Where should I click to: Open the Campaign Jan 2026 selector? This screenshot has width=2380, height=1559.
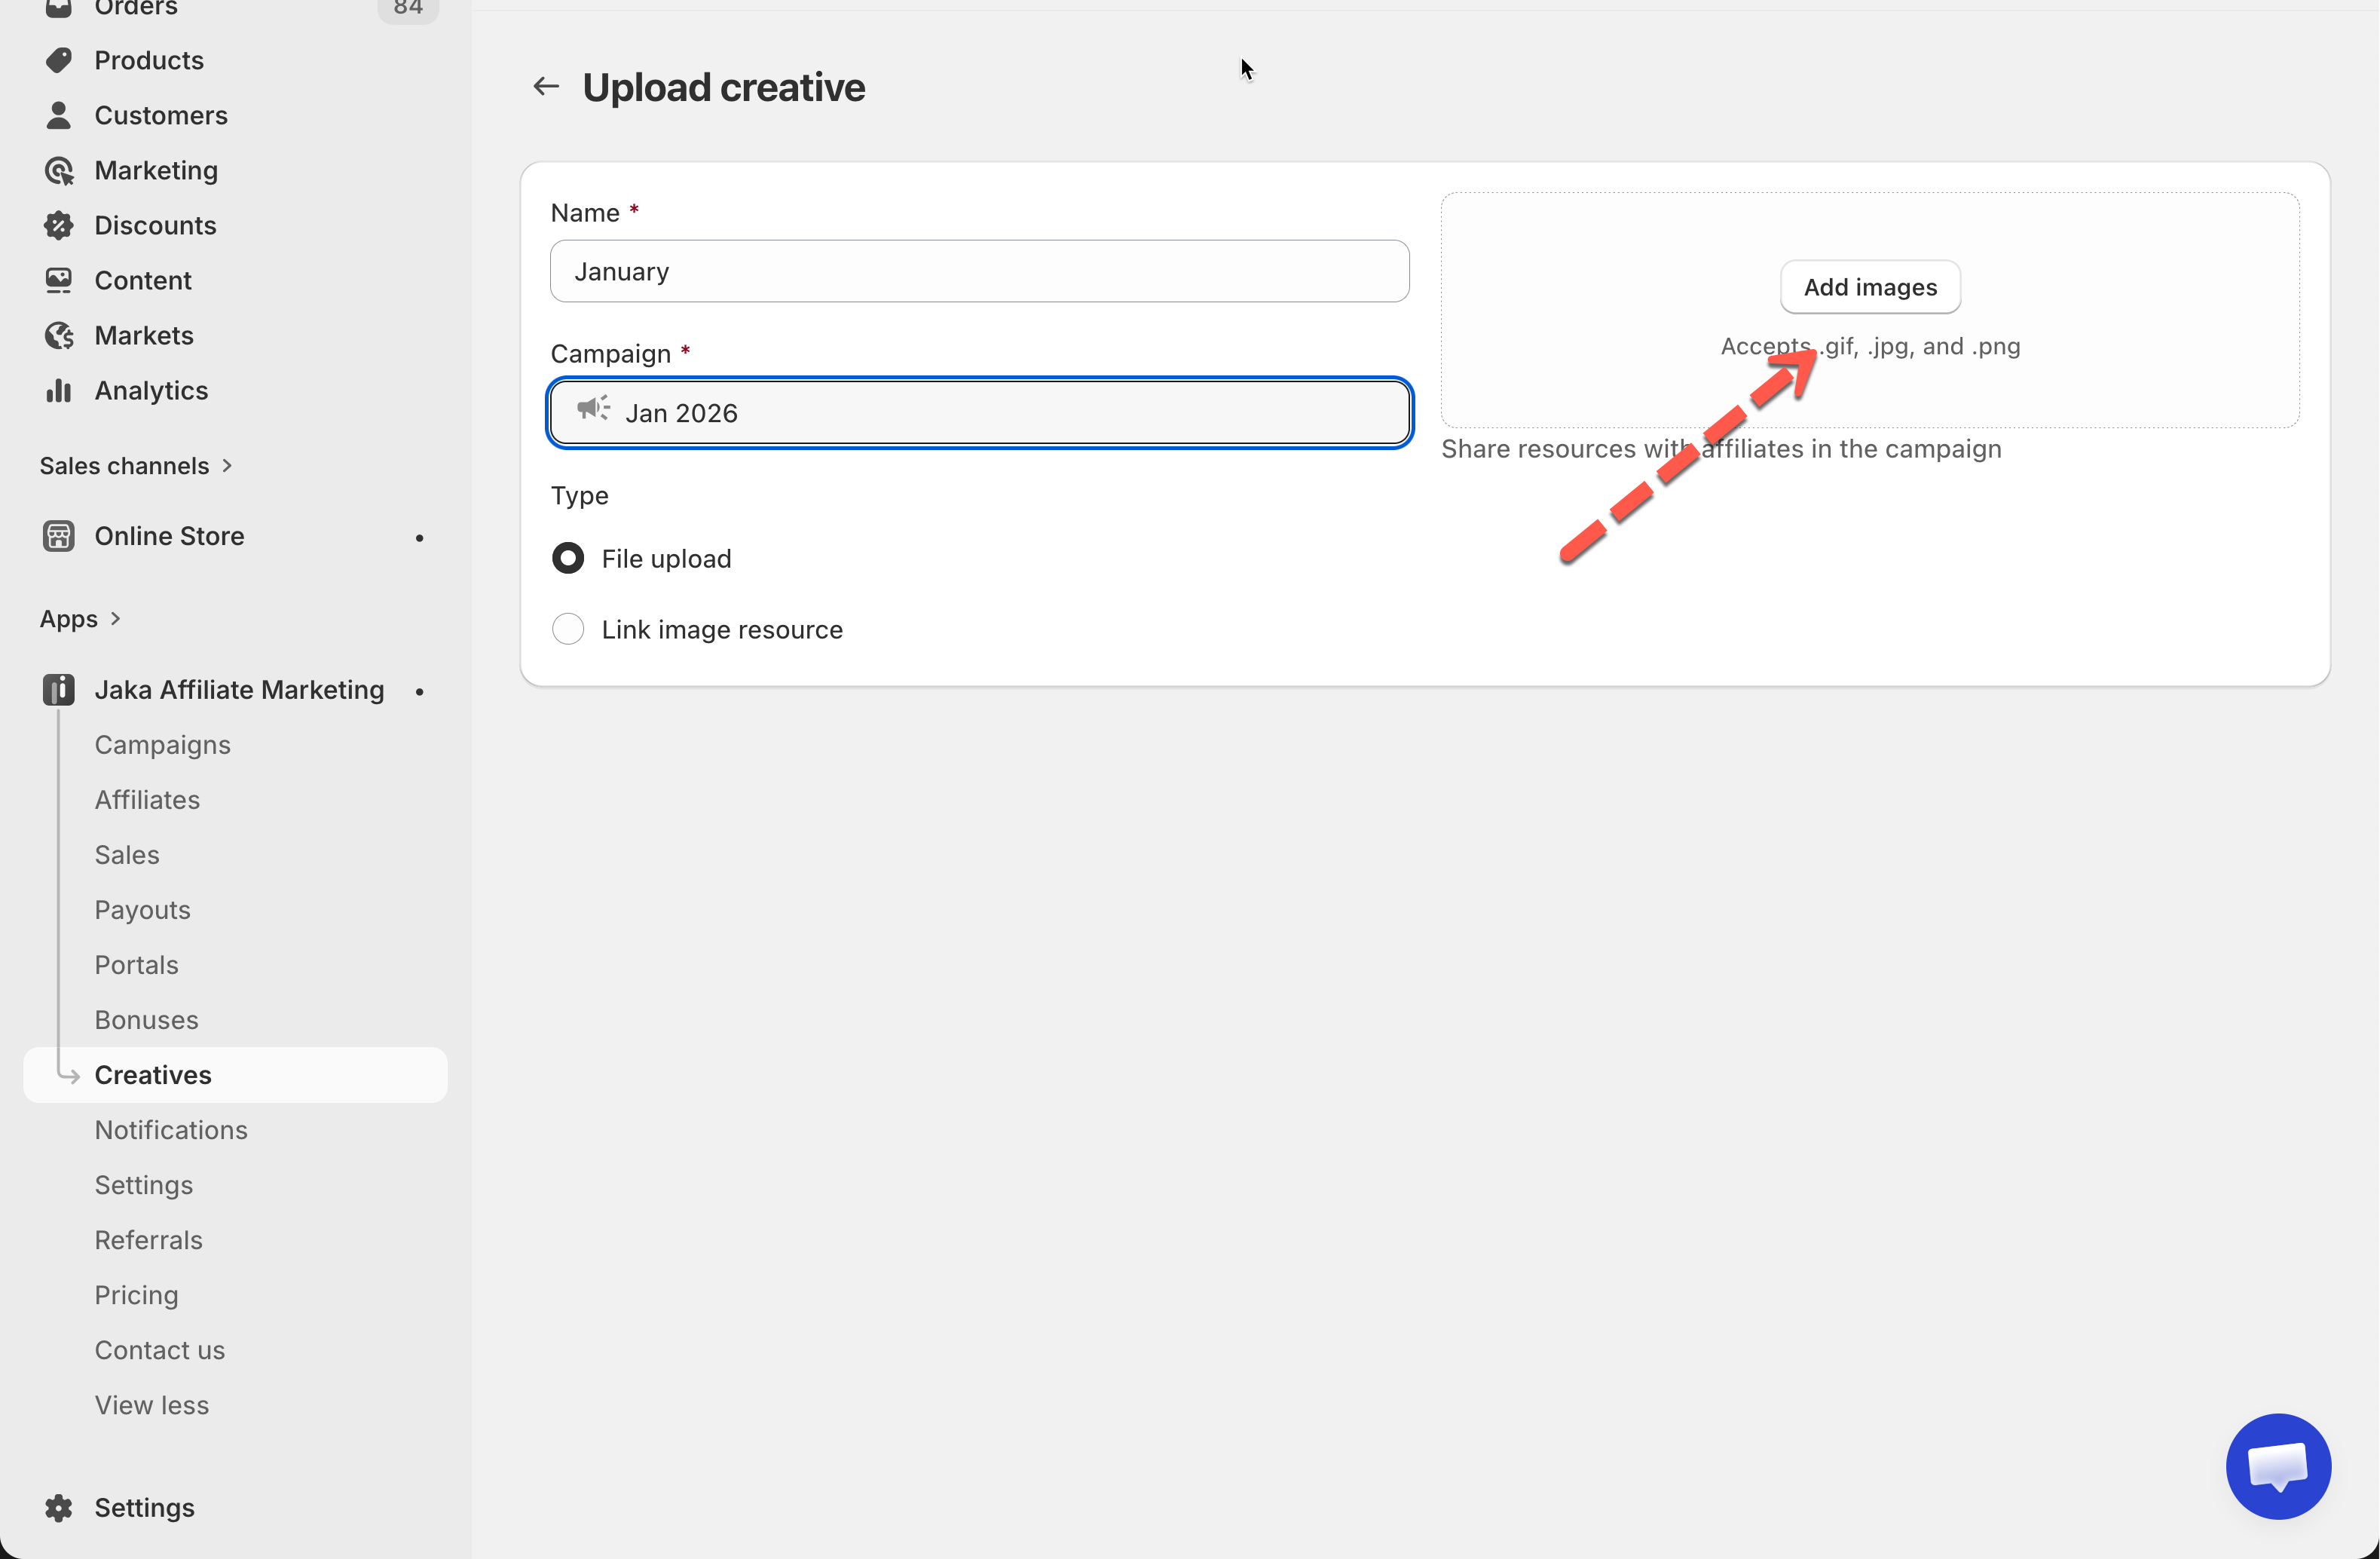click(x=979, y=413)
